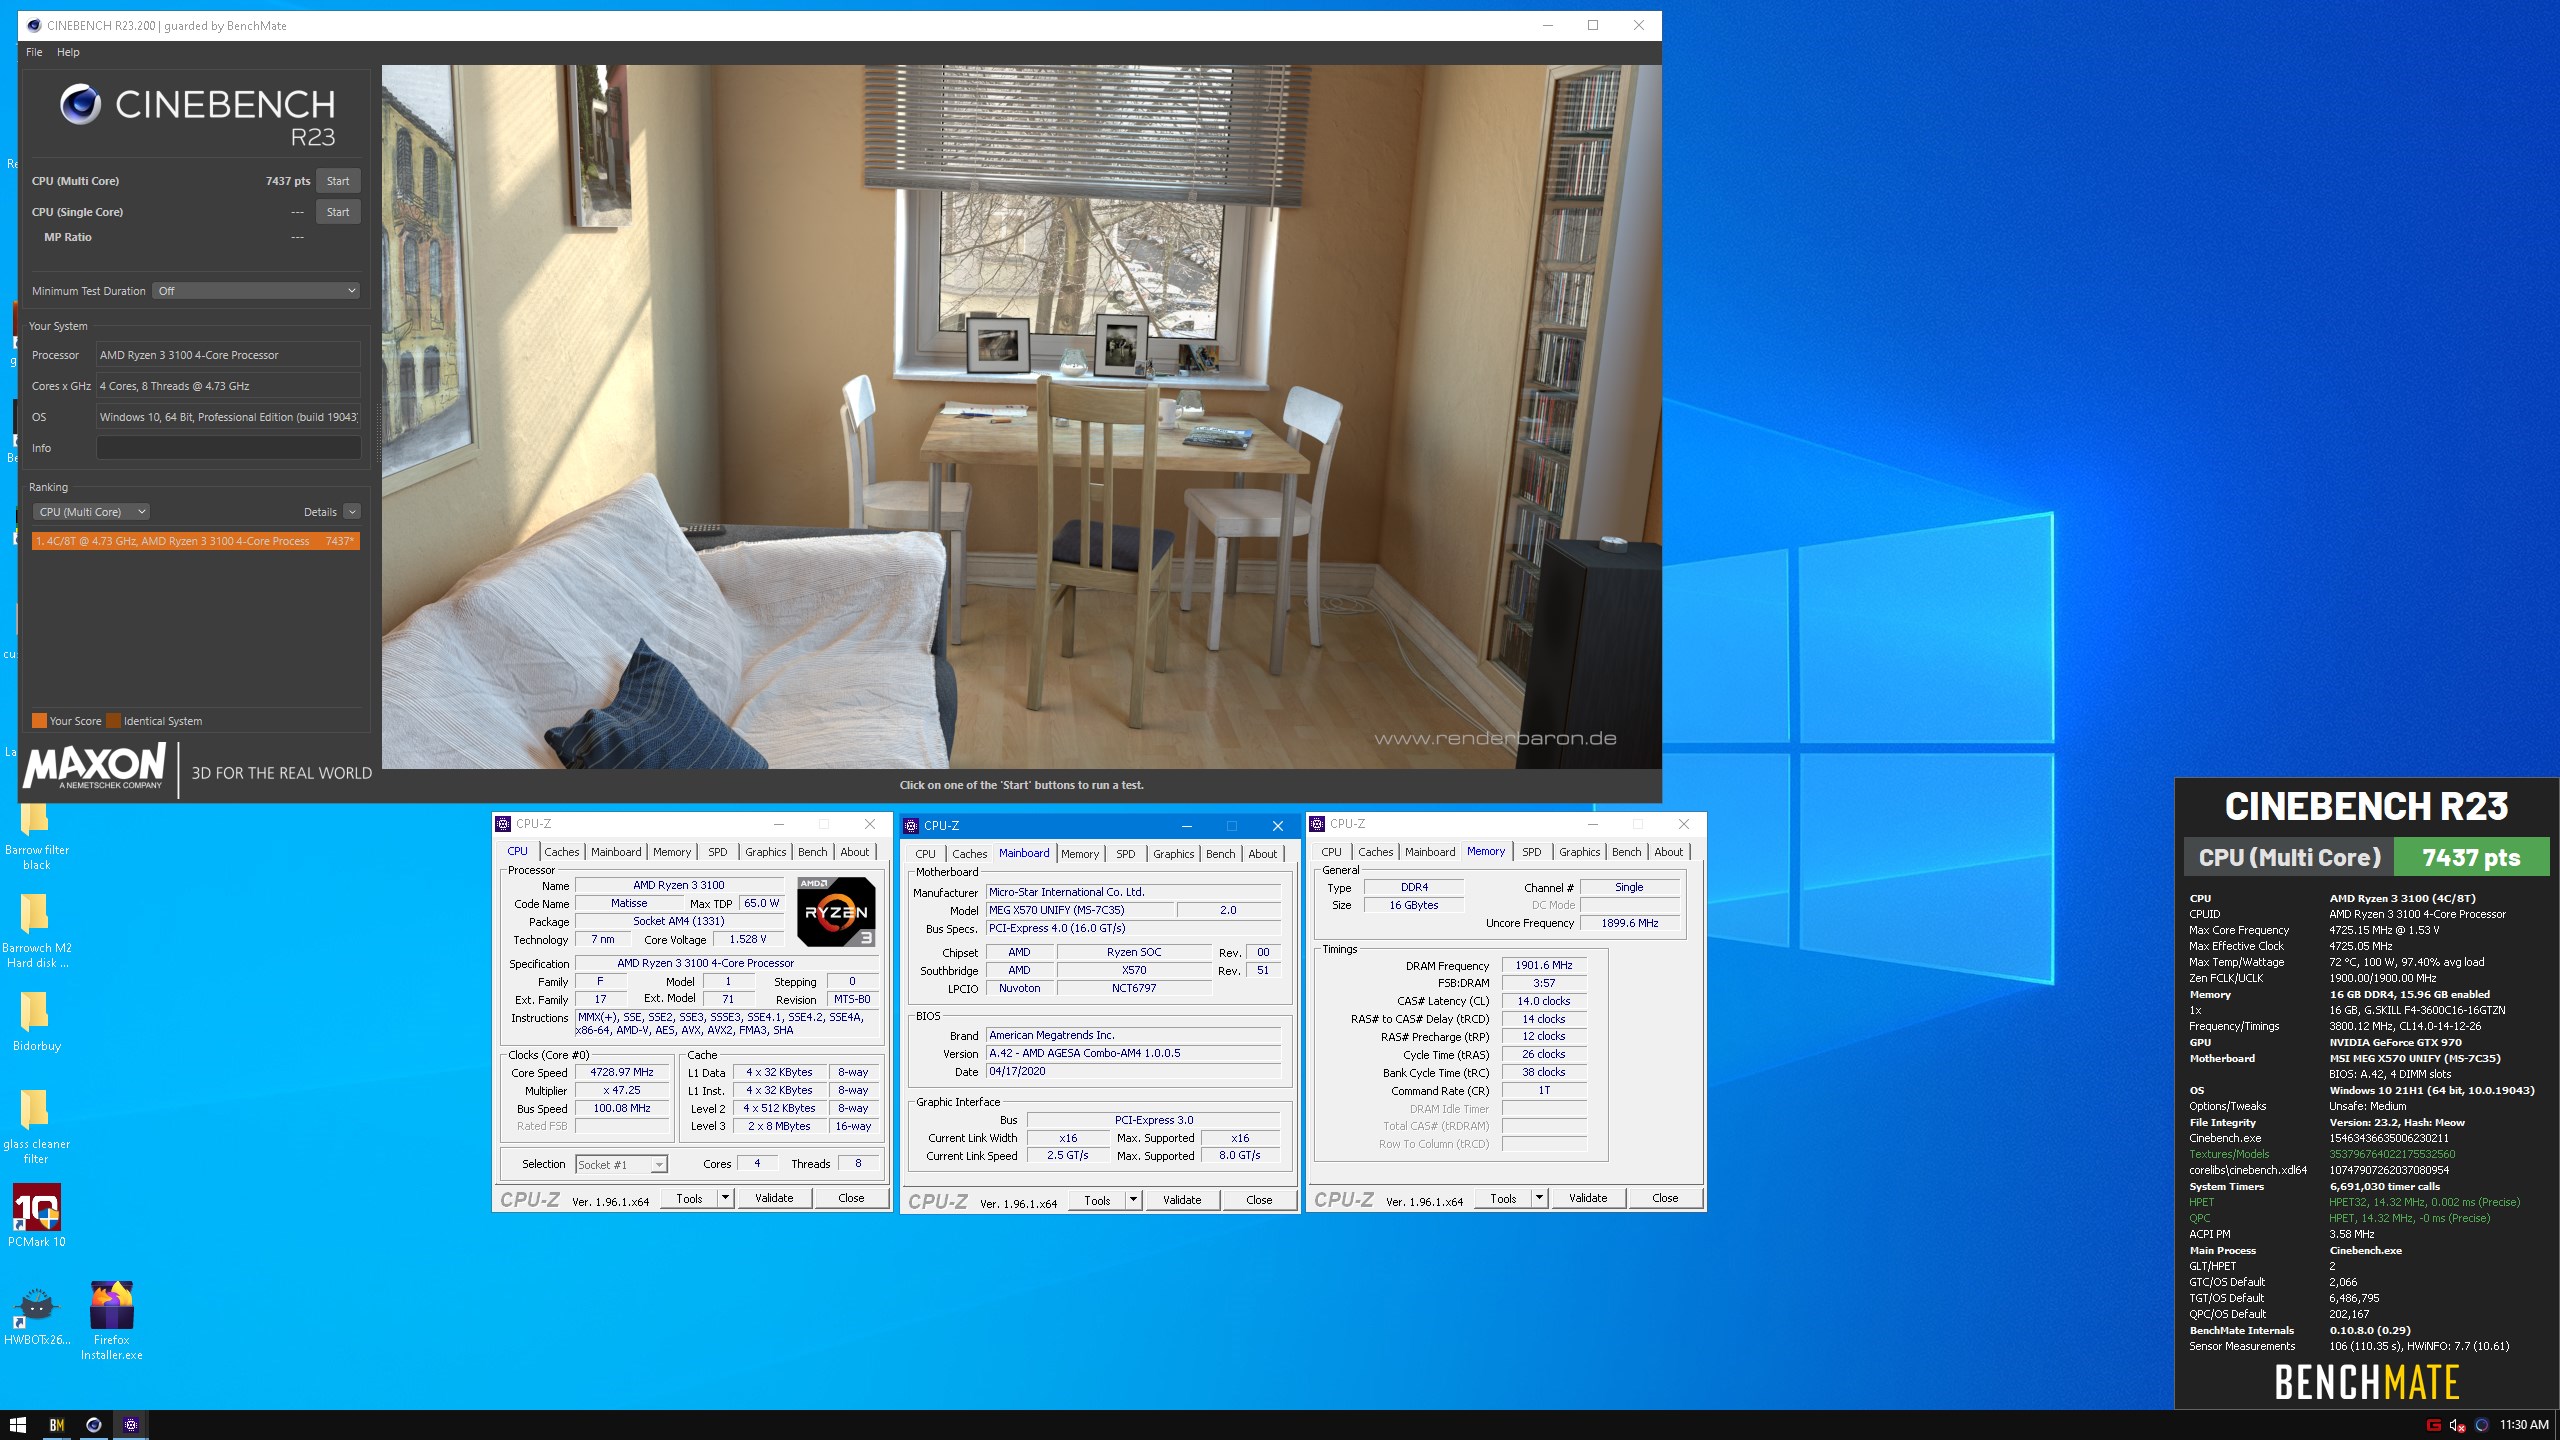The image size is (2560, 1440).
Task: Click the Ryzen 3 logo in CPU-Z
Action: 836,911
